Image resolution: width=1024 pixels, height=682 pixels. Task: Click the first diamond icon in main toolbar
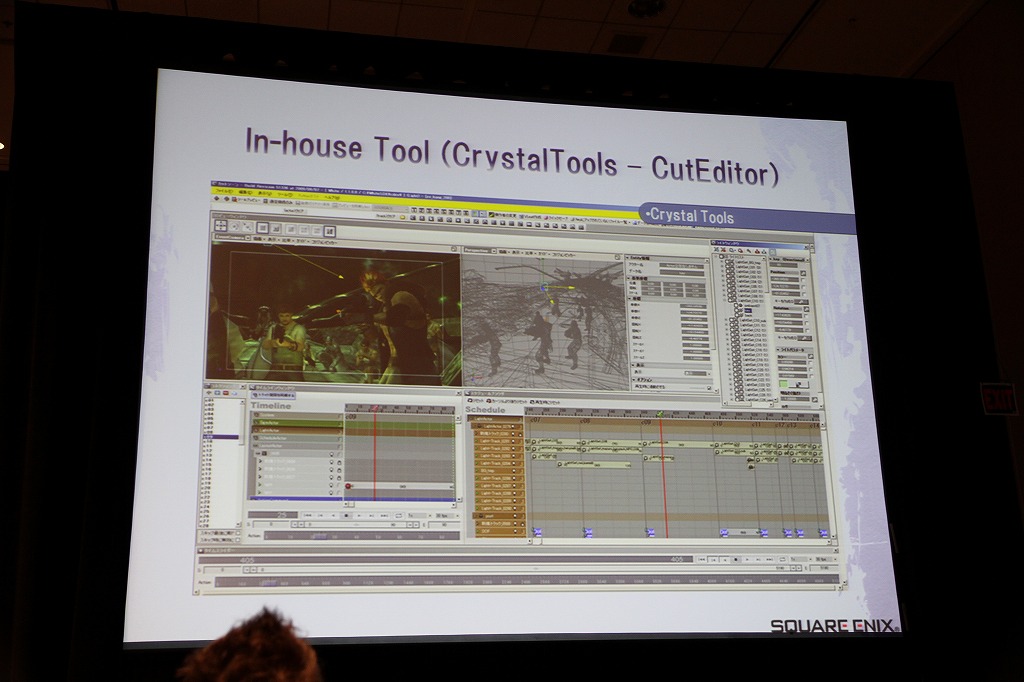coord(216,198)
